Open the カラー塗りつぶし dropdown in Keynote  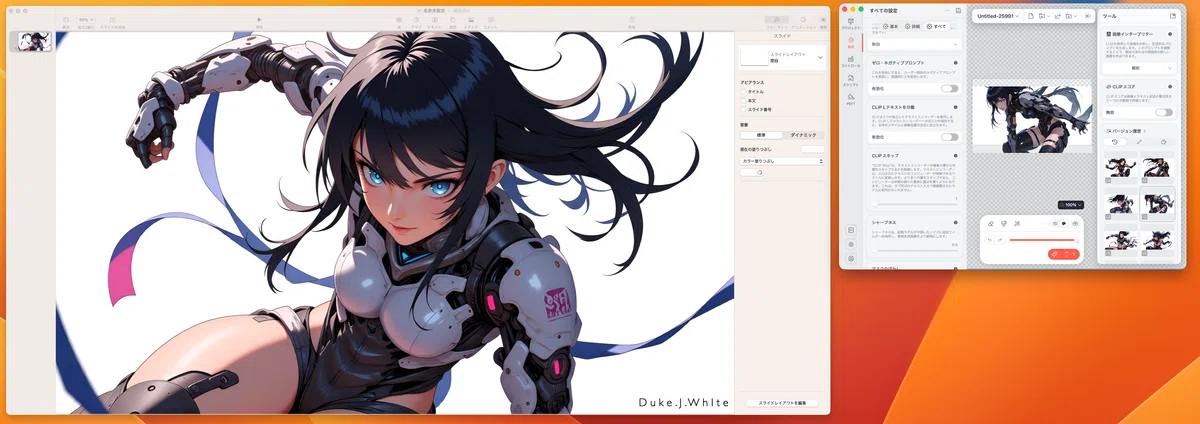coord(782,161)
